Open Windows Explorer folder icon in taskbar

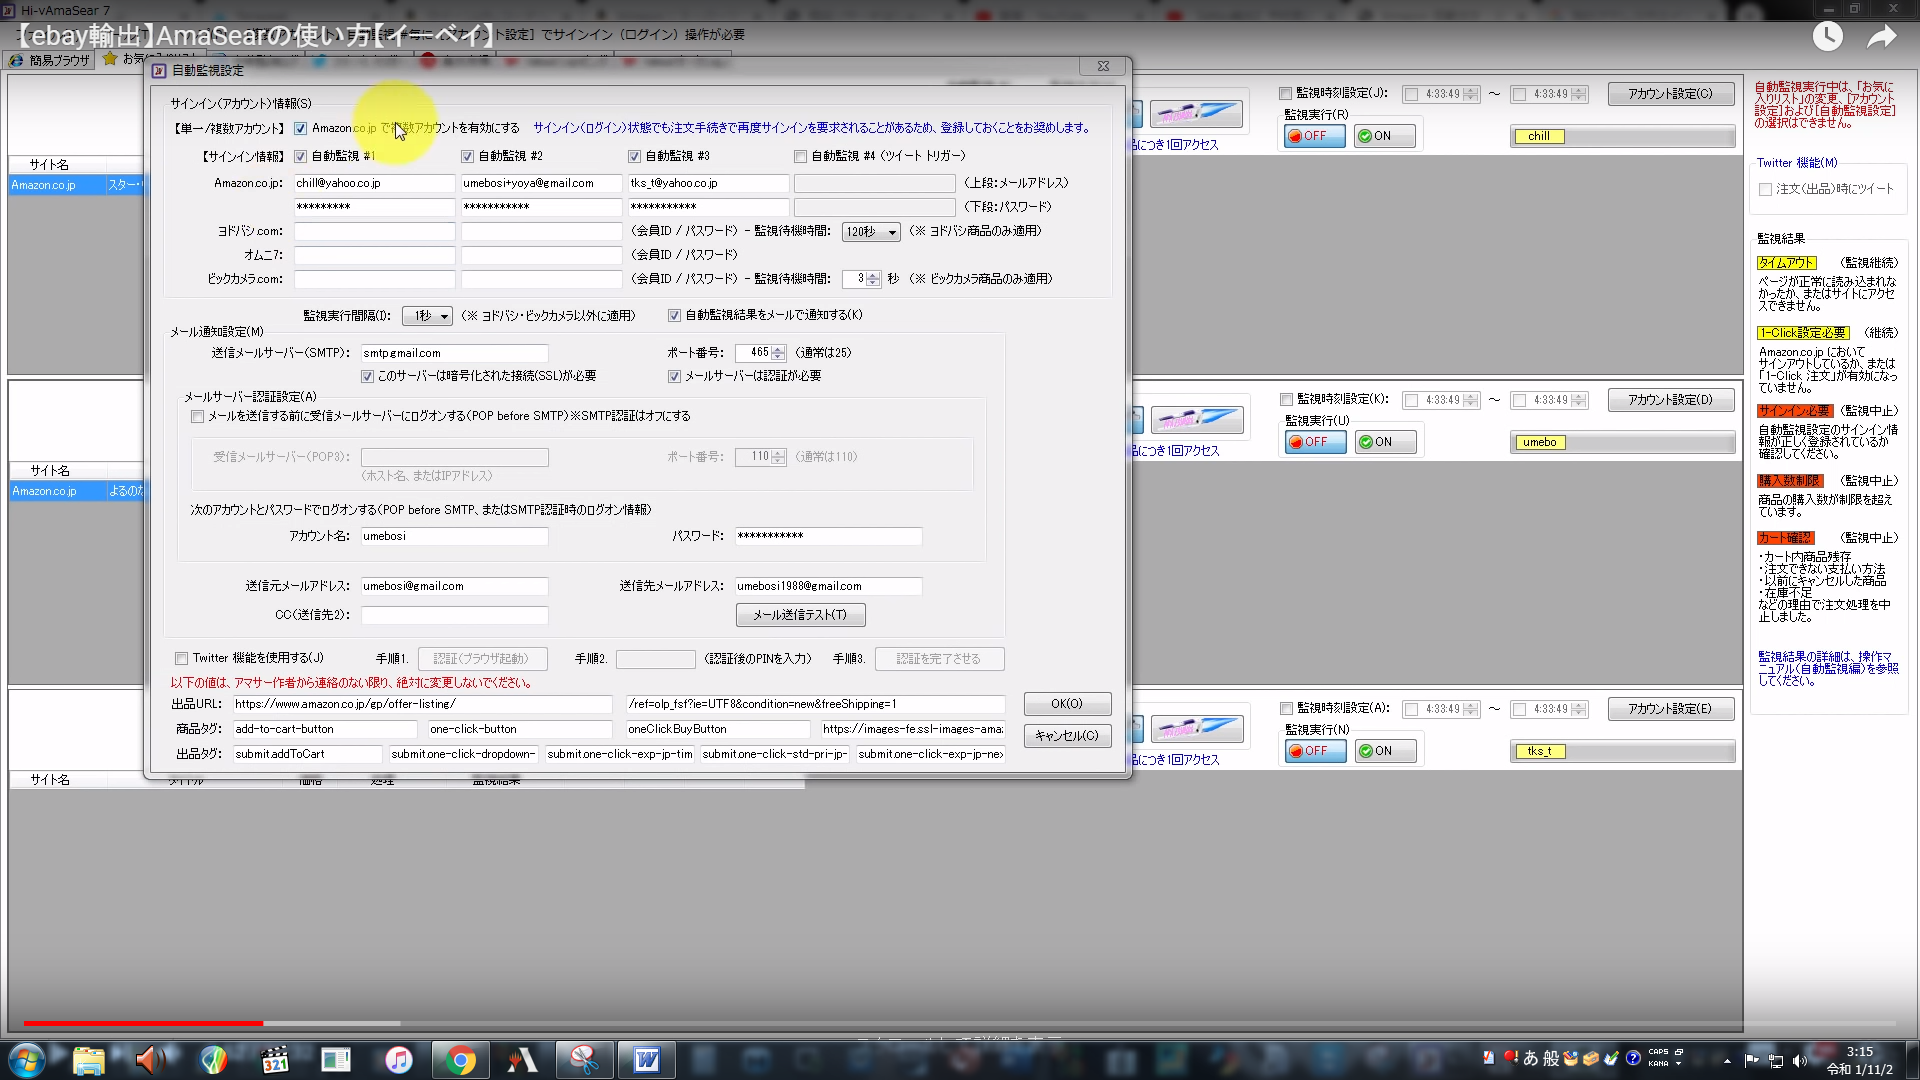point(88,1059)
